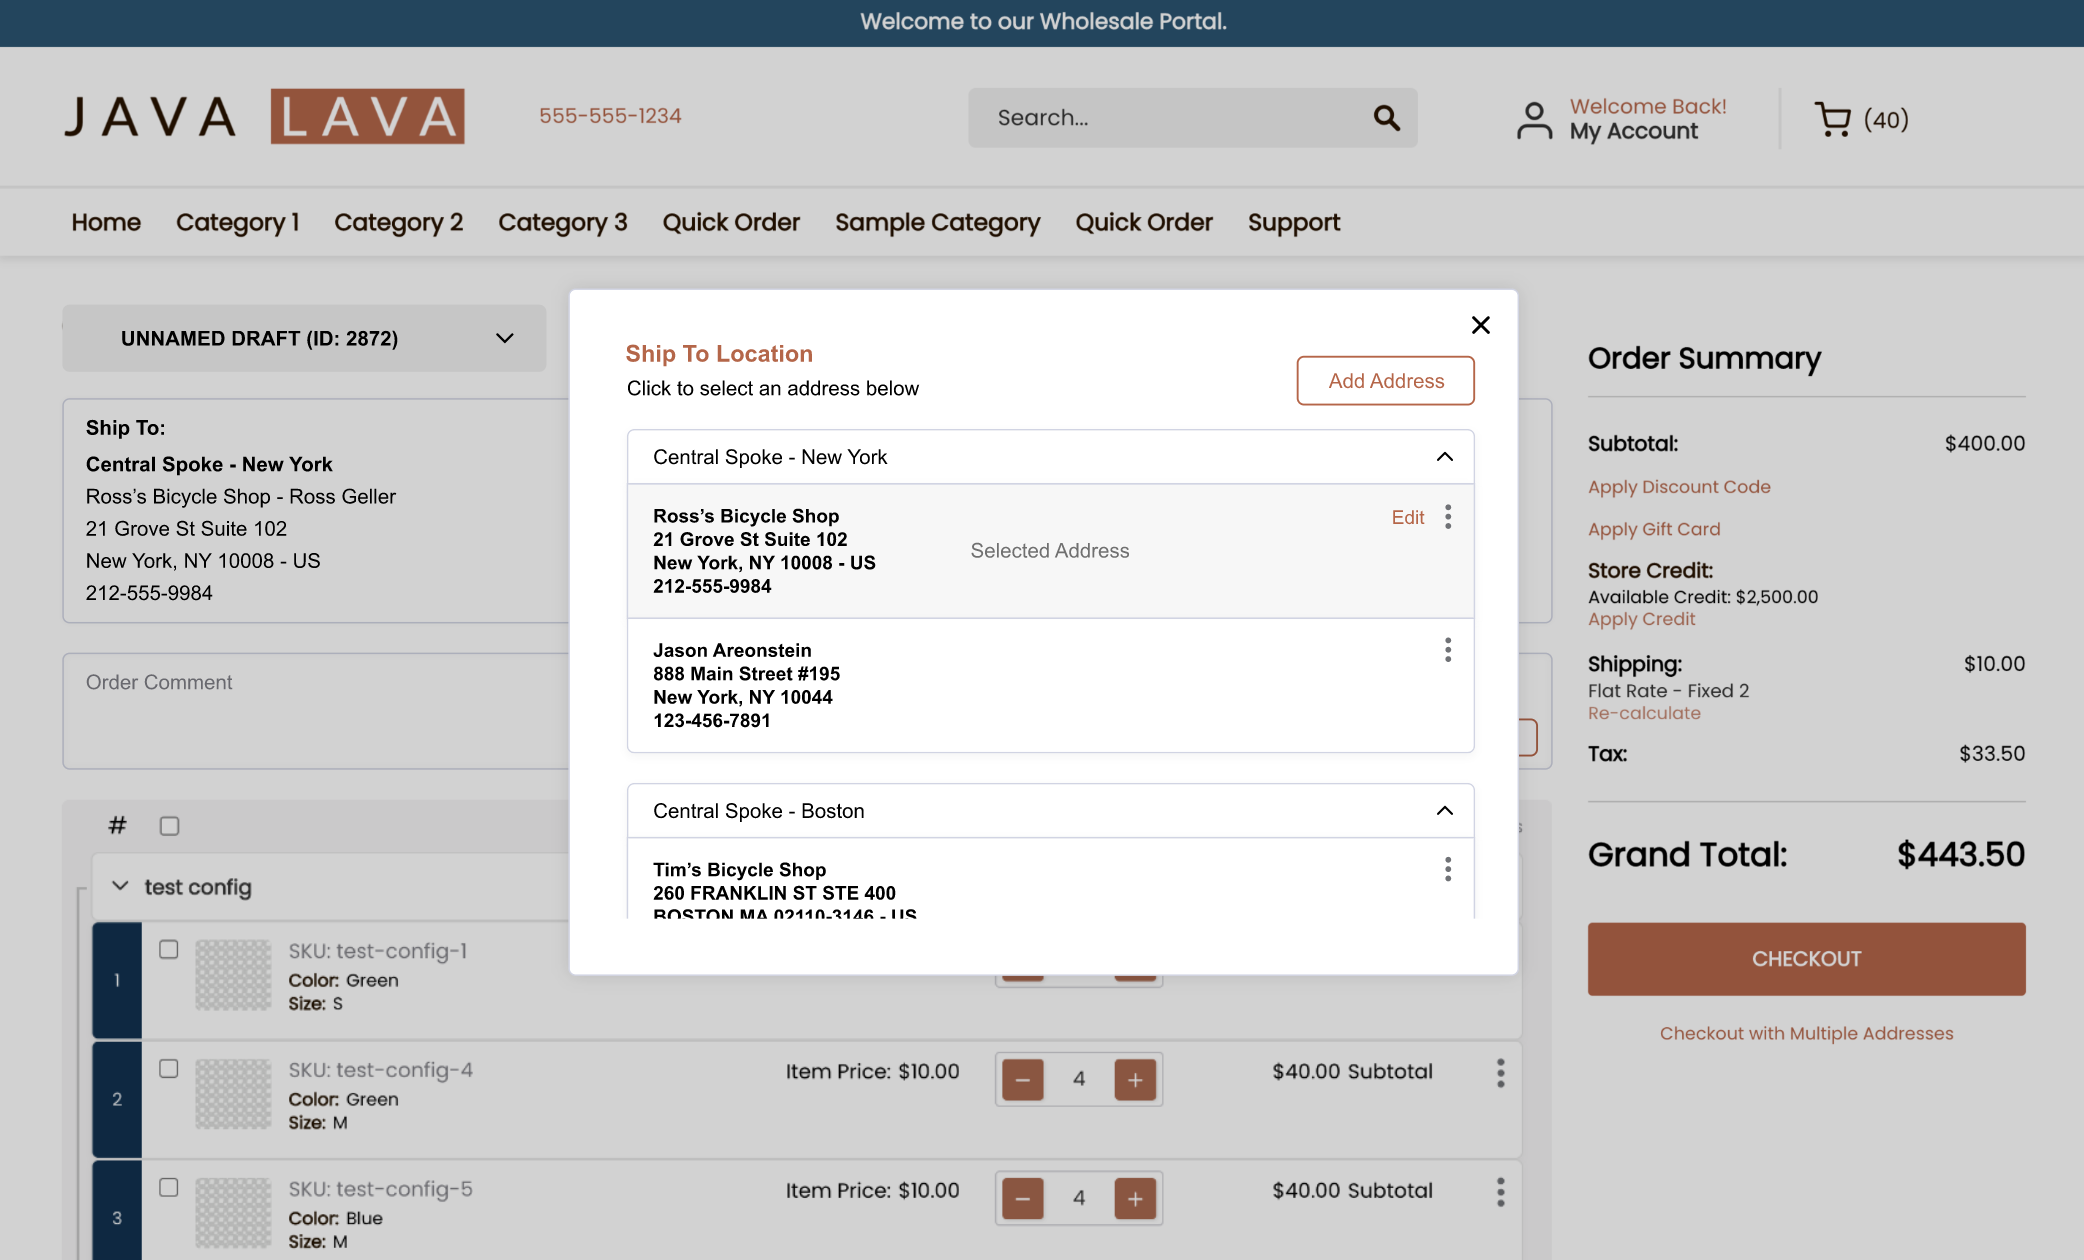Collapse the Central Spoke - New York section
This screenshot has height=1260, width=2084.
coord(1444,457)
